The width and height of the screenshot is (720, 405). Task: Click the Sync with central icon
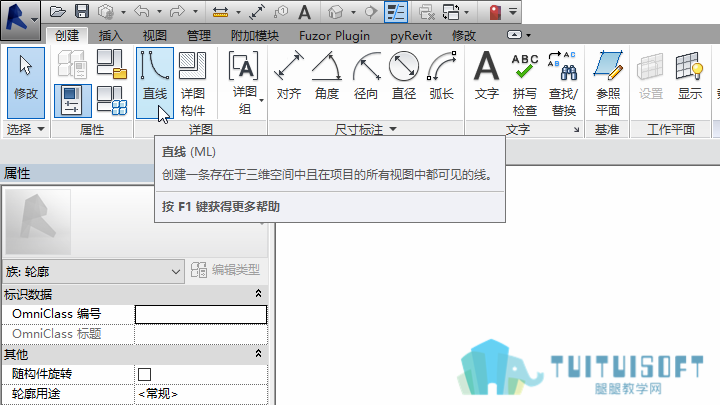106,11
